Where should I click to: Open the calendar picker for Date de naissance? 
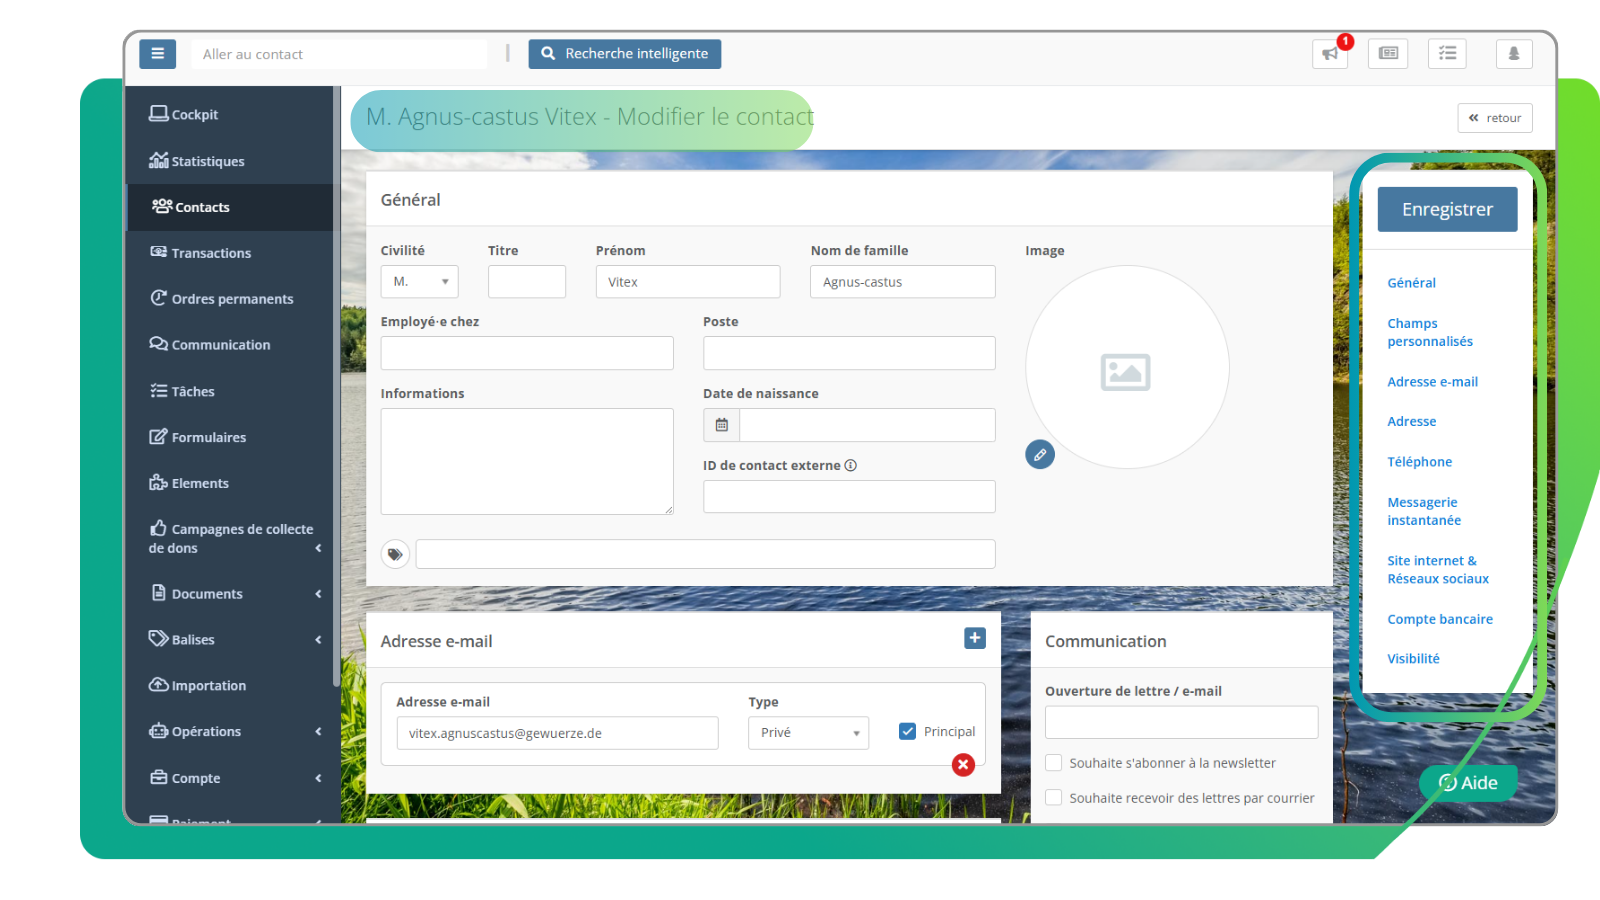[720, 424]
